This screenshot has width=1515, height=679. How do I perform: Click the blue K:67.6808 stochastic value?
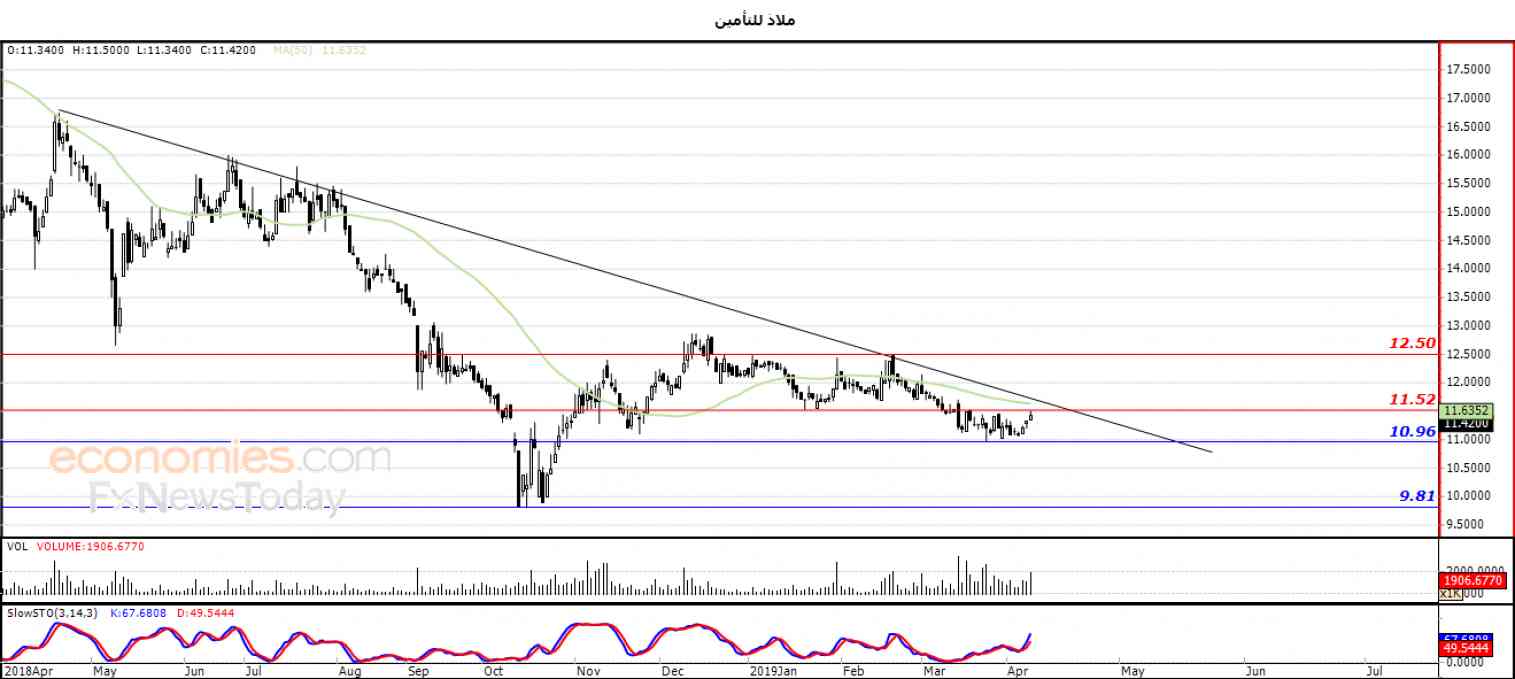[140, 612]
